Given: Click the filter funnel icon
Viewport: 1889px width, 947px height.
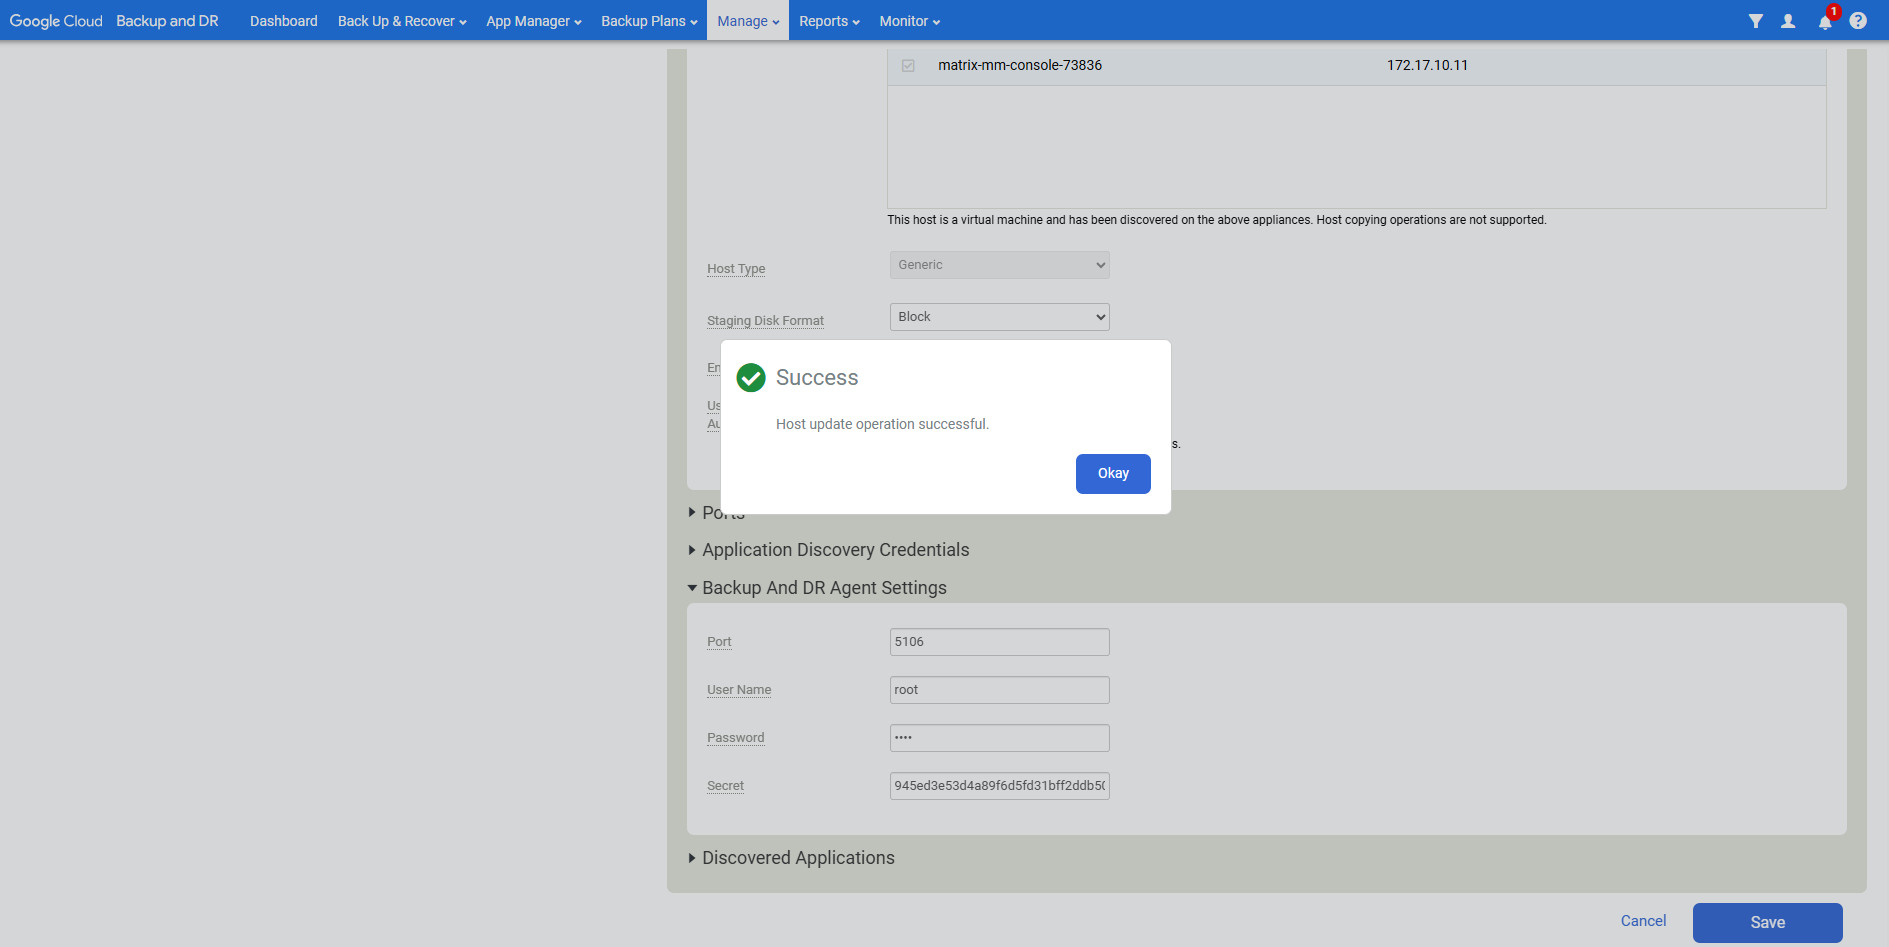Looking at the screenshot, I should pos(1755,21).
